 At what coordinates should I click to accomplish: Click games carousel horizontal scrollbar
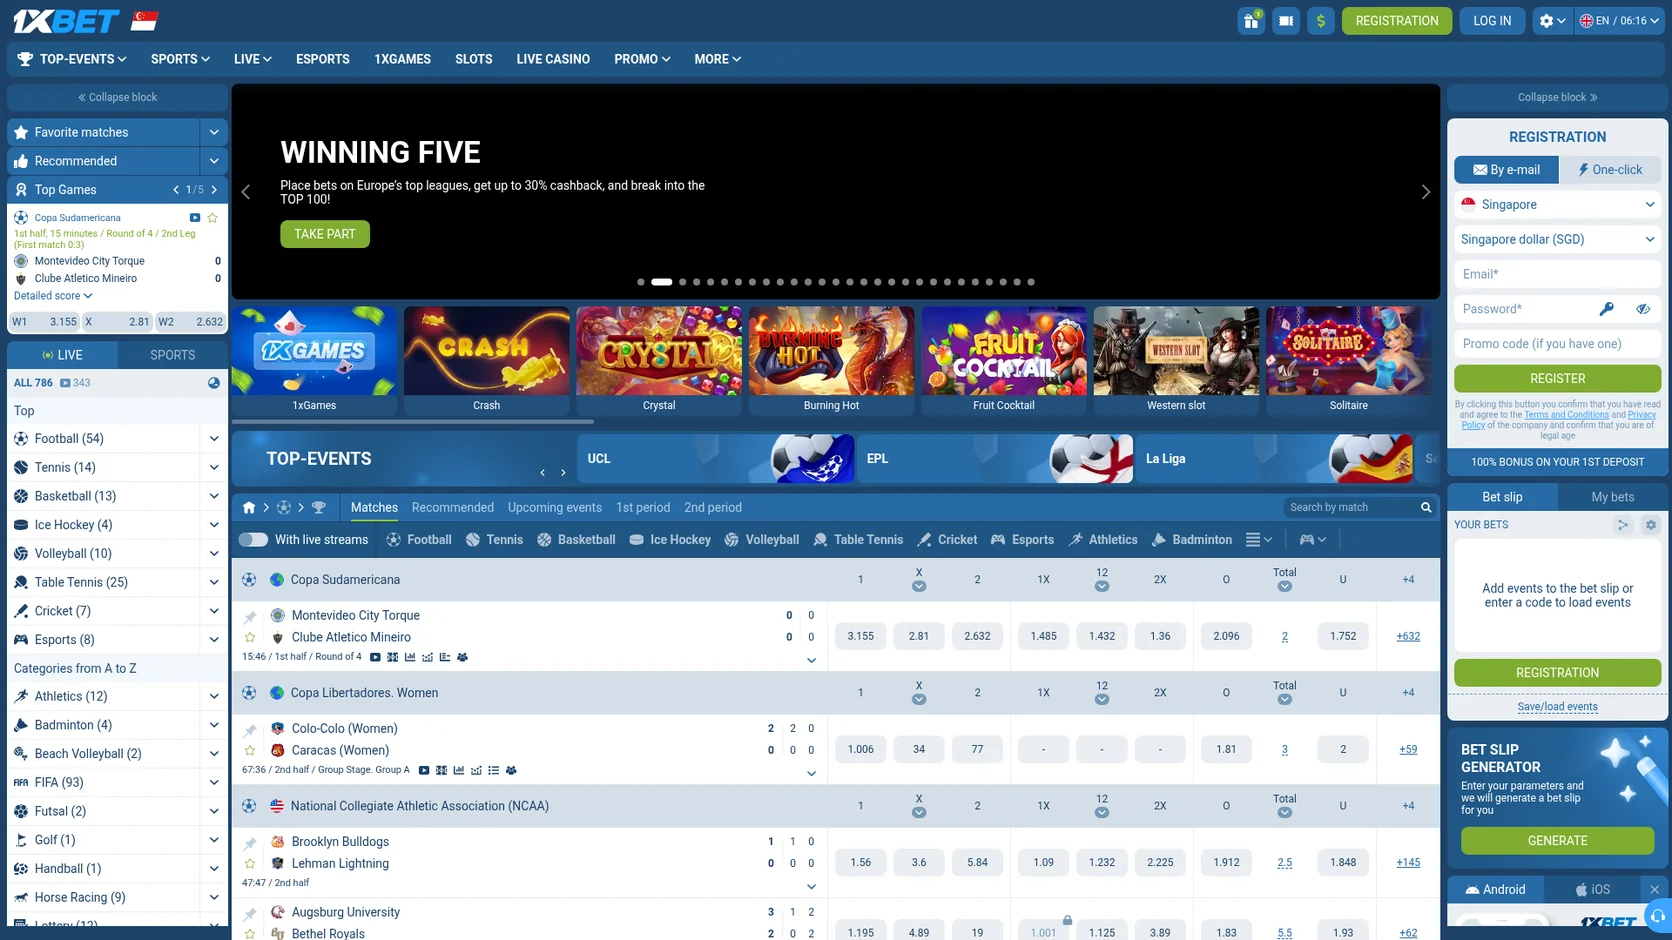tap(413, 422)
